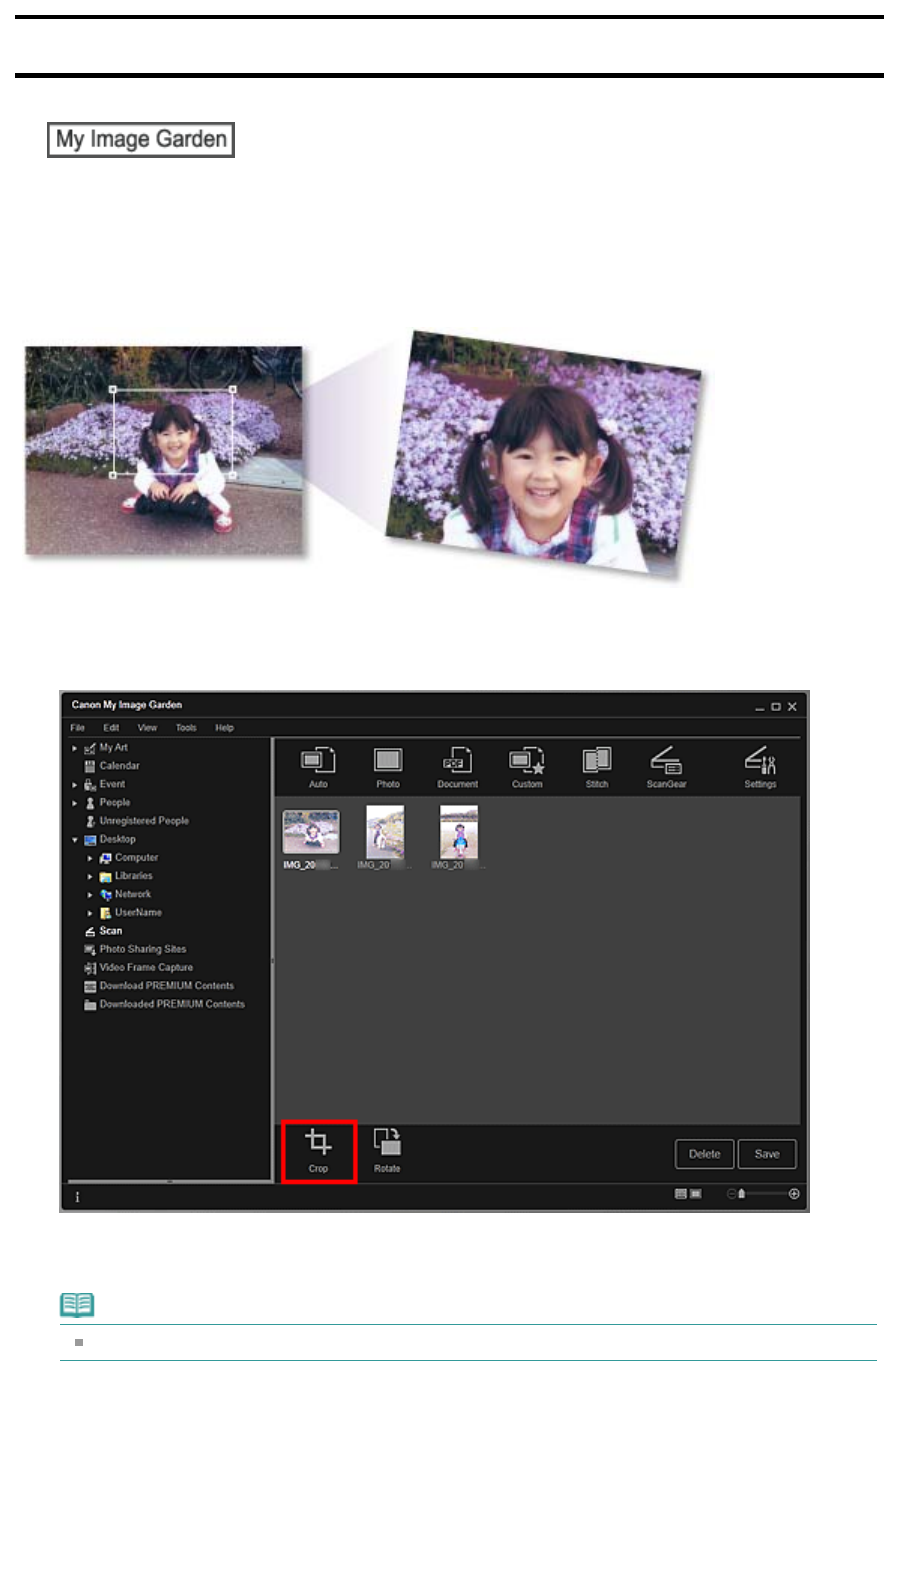Open the Tools menu
The image size is (899, 1570).
click(186, 728)
